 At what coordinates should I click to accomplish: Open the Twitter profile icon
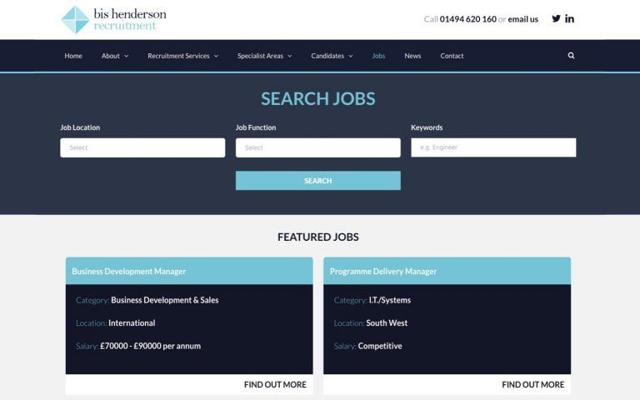click(x=556, y=18)
